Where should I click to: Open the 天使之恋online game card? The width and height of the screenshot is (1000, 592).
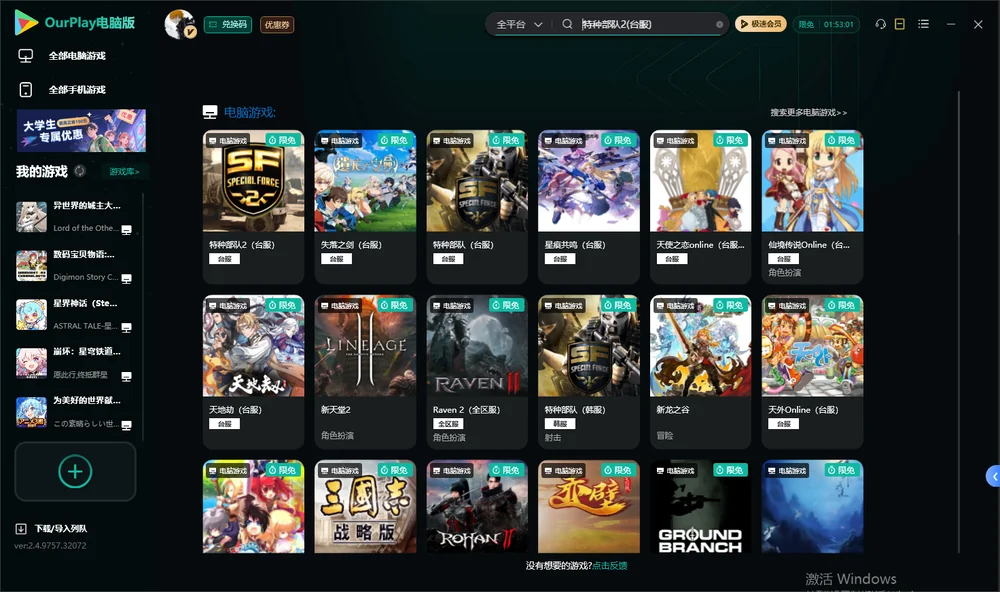coord(700,207)
